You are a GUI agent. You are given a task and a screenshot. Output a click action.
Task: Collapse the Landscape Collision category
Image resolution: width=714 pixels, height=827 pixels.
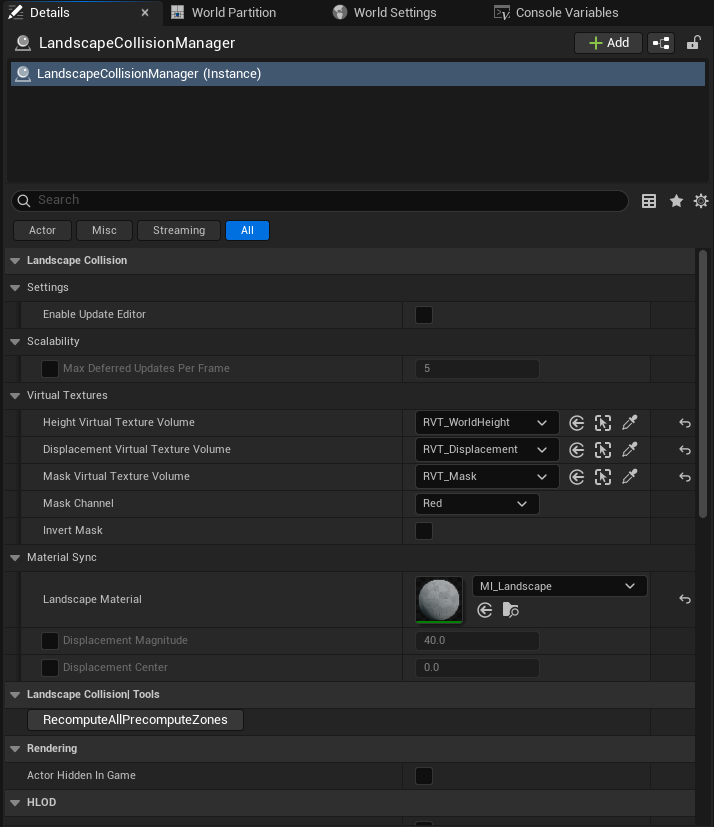15,261
